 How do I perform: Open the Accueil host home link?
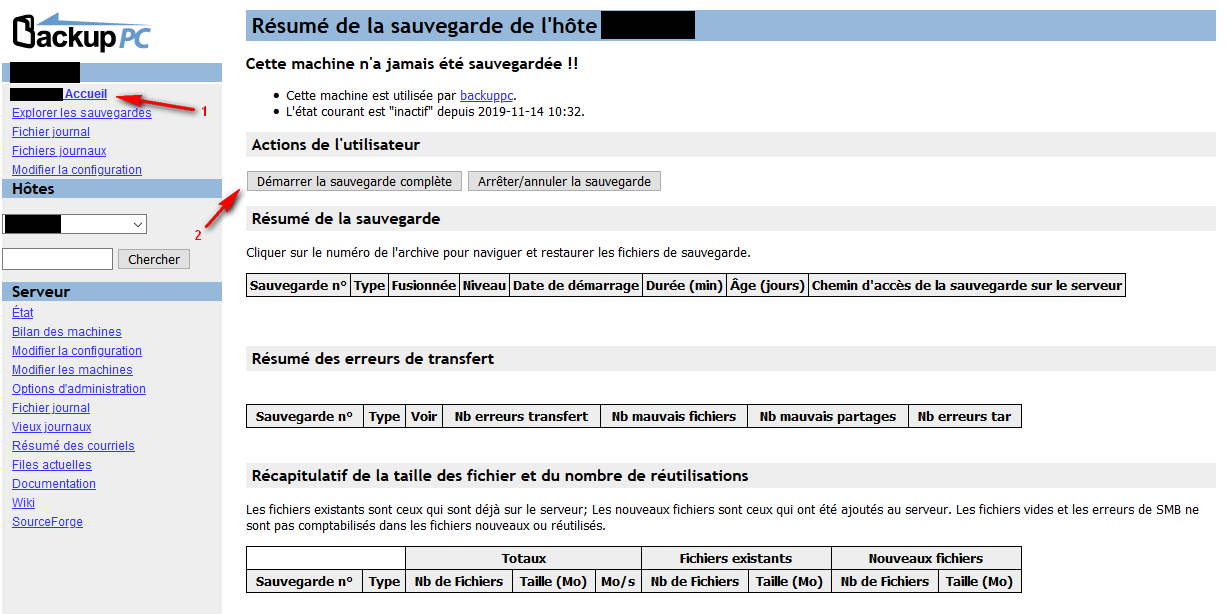click(x=86, y=94)
